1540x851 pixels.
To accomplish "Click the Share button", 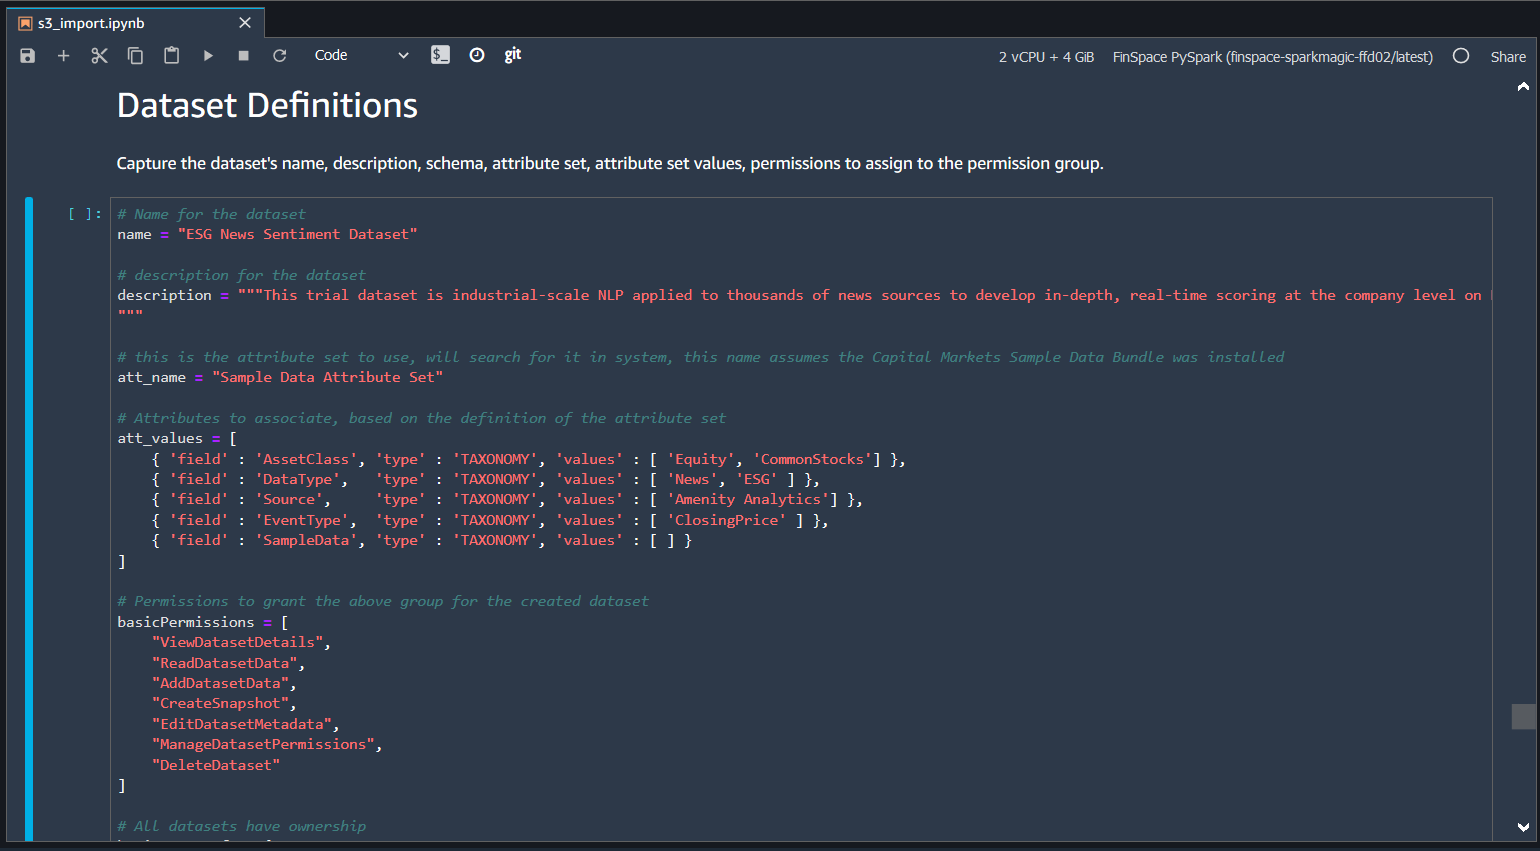I will [1508, 57].
